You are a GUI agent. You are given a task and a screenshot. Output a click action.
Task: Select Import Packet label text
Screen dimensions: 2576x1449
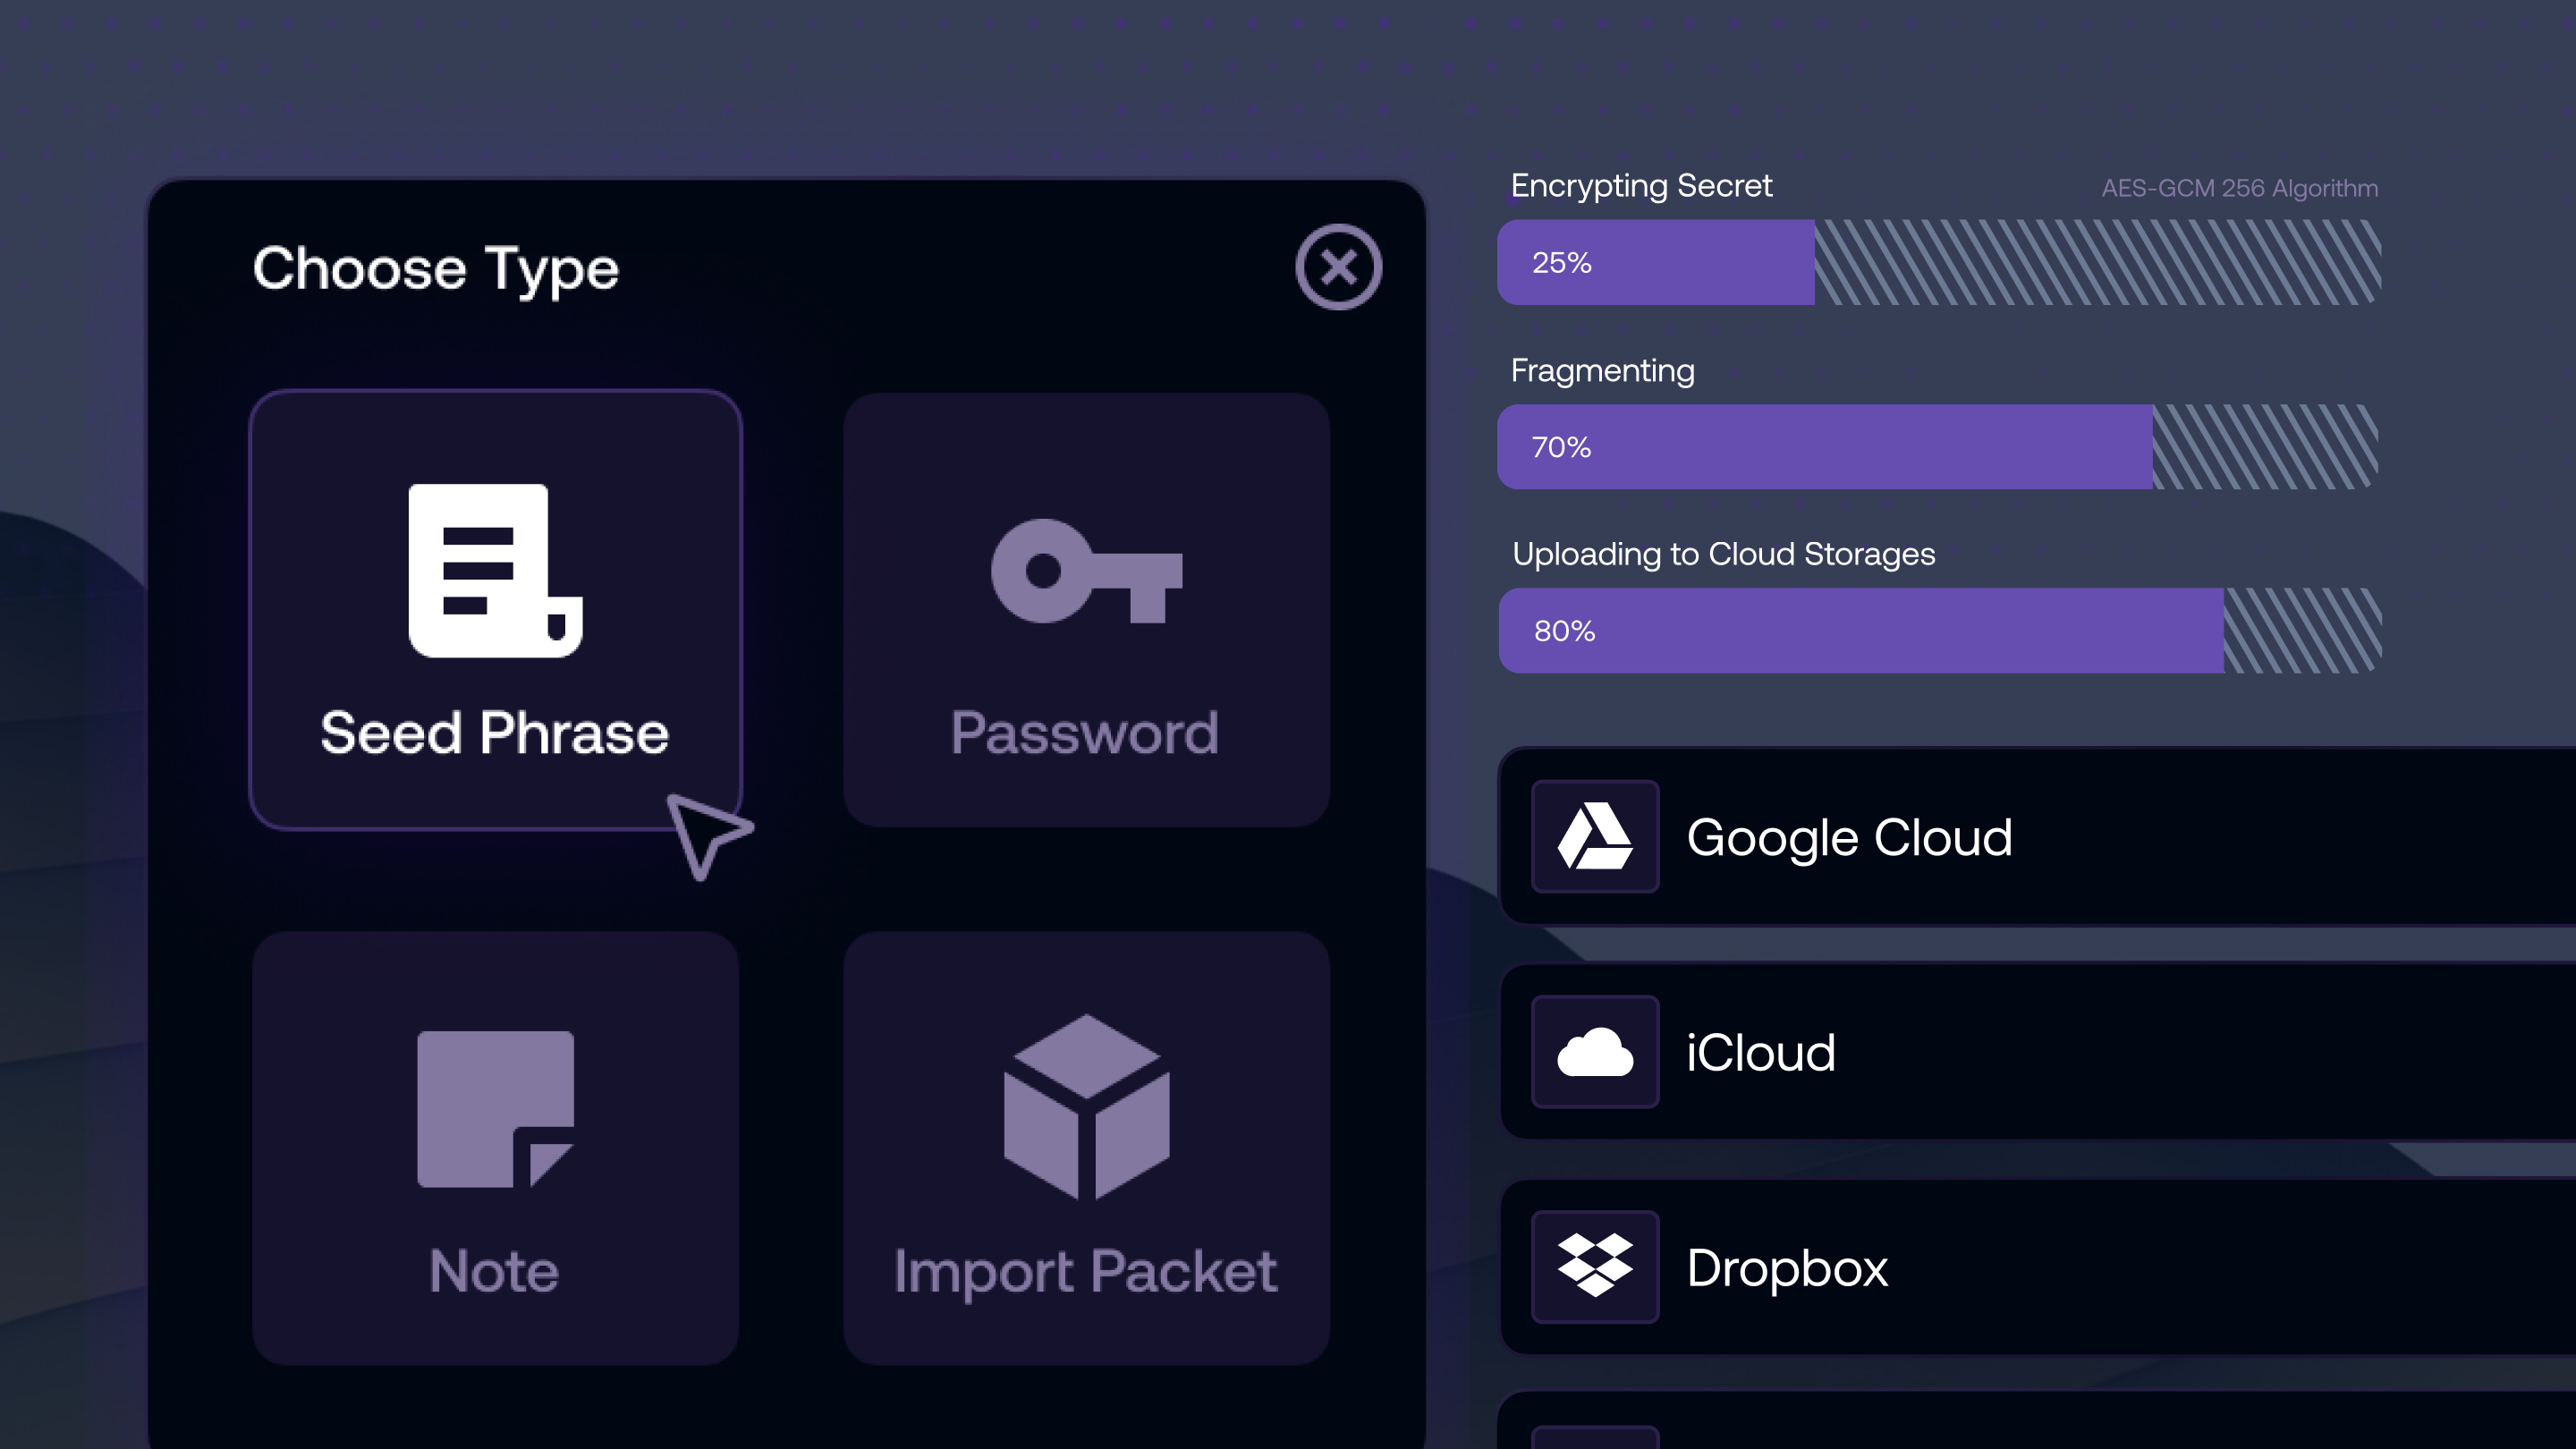(x=1085, y=1271)
